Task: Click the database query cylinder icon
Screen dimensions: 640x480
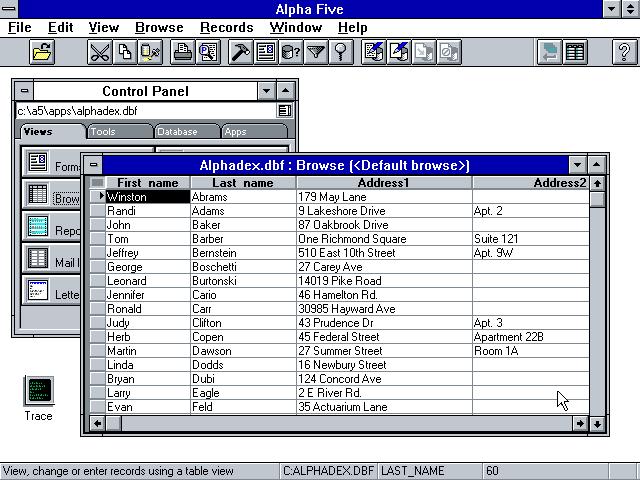Action: pos(291,52)
